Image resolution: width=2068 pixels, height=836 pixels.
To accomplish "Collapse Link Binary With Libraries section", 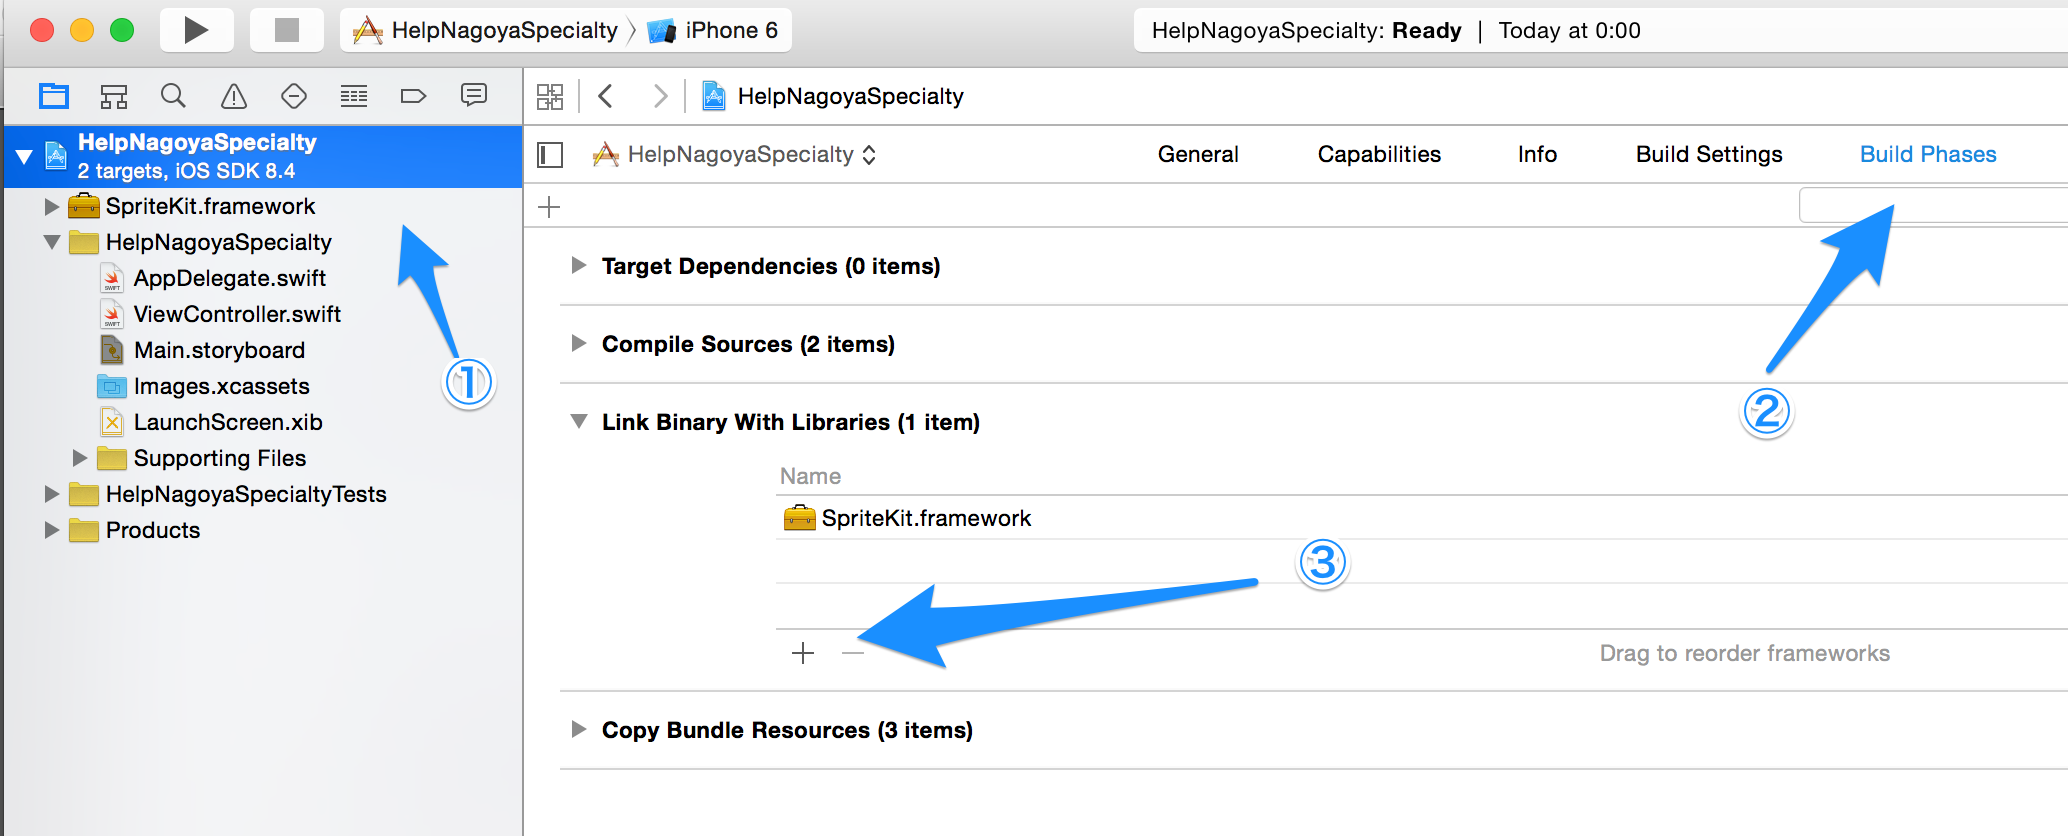I will (x=578, y=422).
